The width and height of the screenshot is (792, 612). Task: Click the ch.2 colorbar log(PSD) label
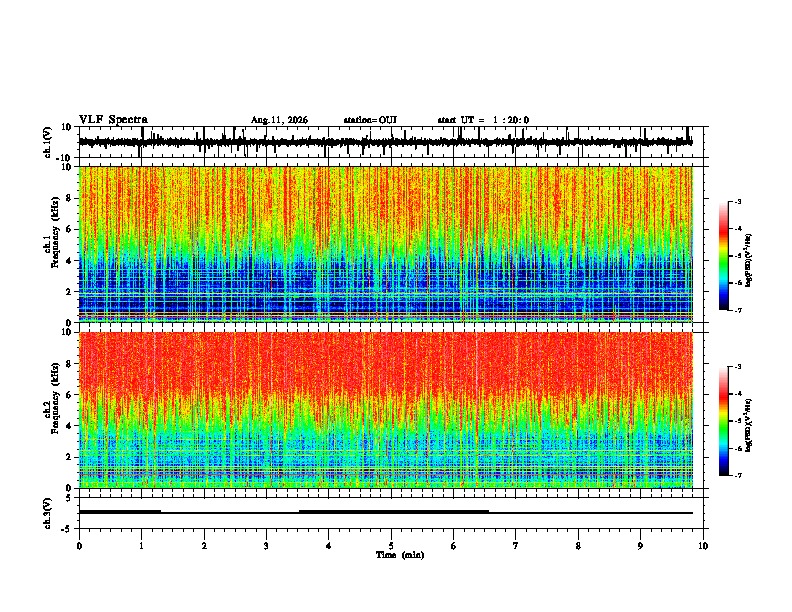click(x=749, y=425)
